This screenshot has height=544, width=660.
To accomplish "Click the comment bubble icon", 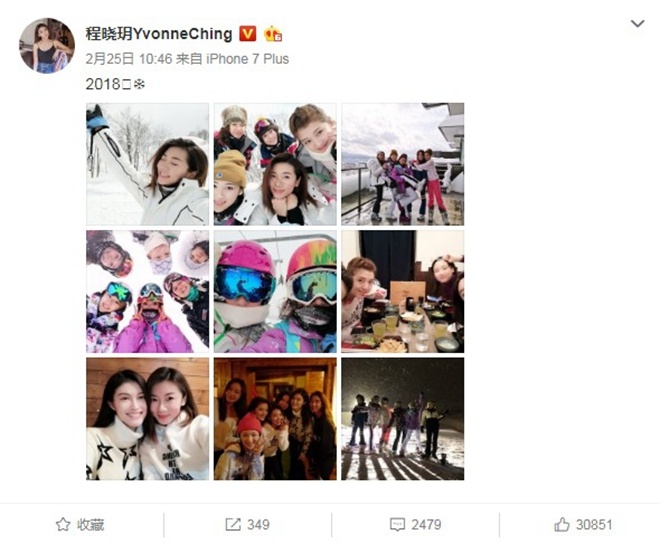I will coord(397,525).
